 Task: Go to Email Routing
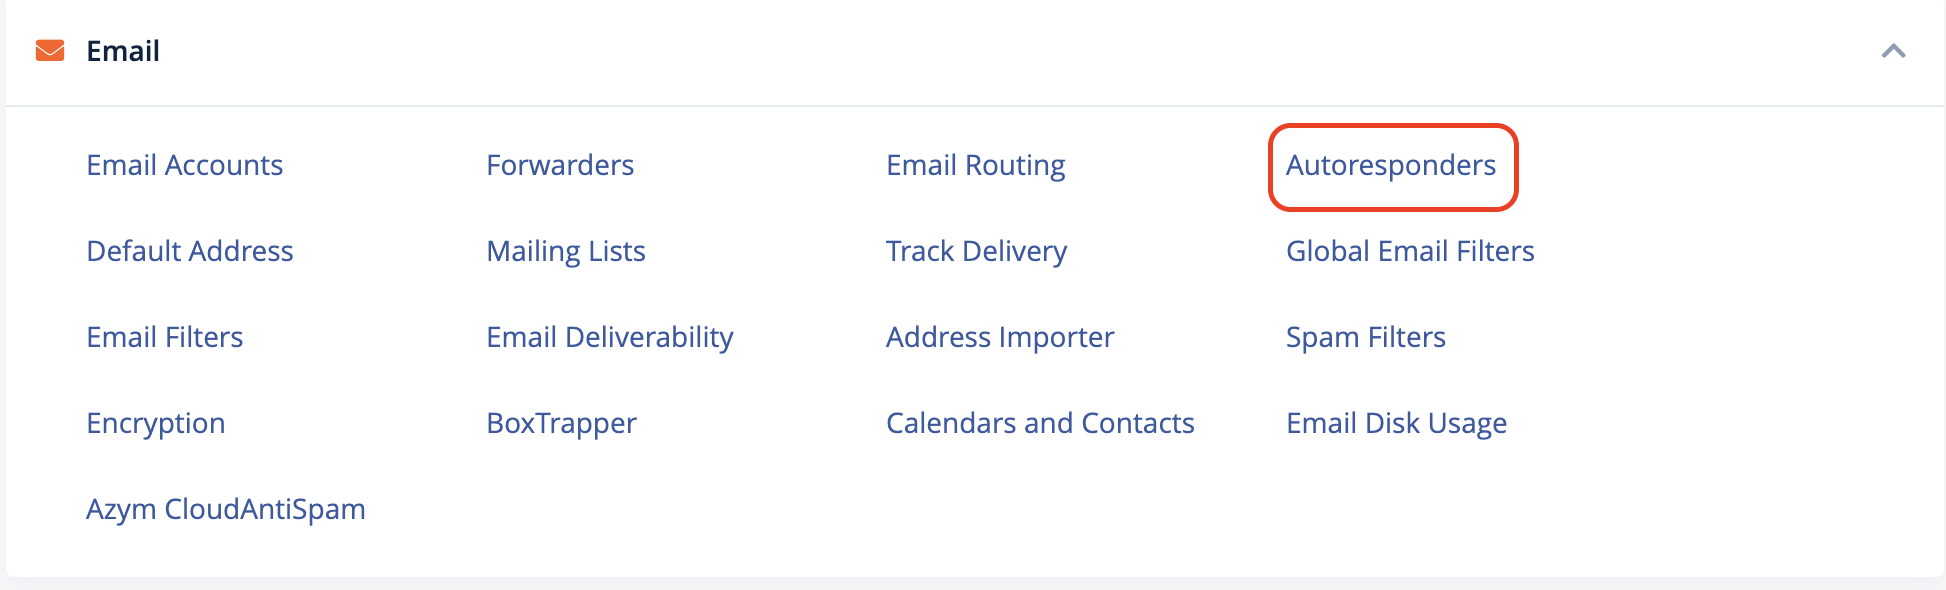(975, 165)
